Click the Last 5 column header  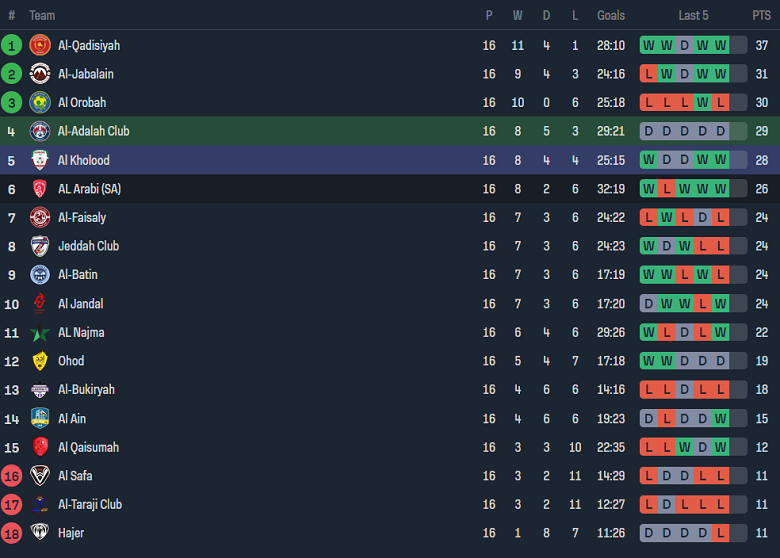point(693,15)
